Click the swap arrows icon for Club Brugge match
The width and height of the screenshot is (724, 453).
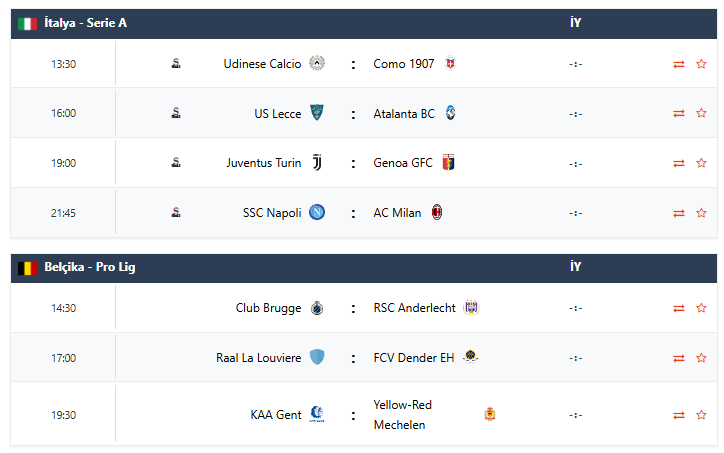(x=679, y=308)
